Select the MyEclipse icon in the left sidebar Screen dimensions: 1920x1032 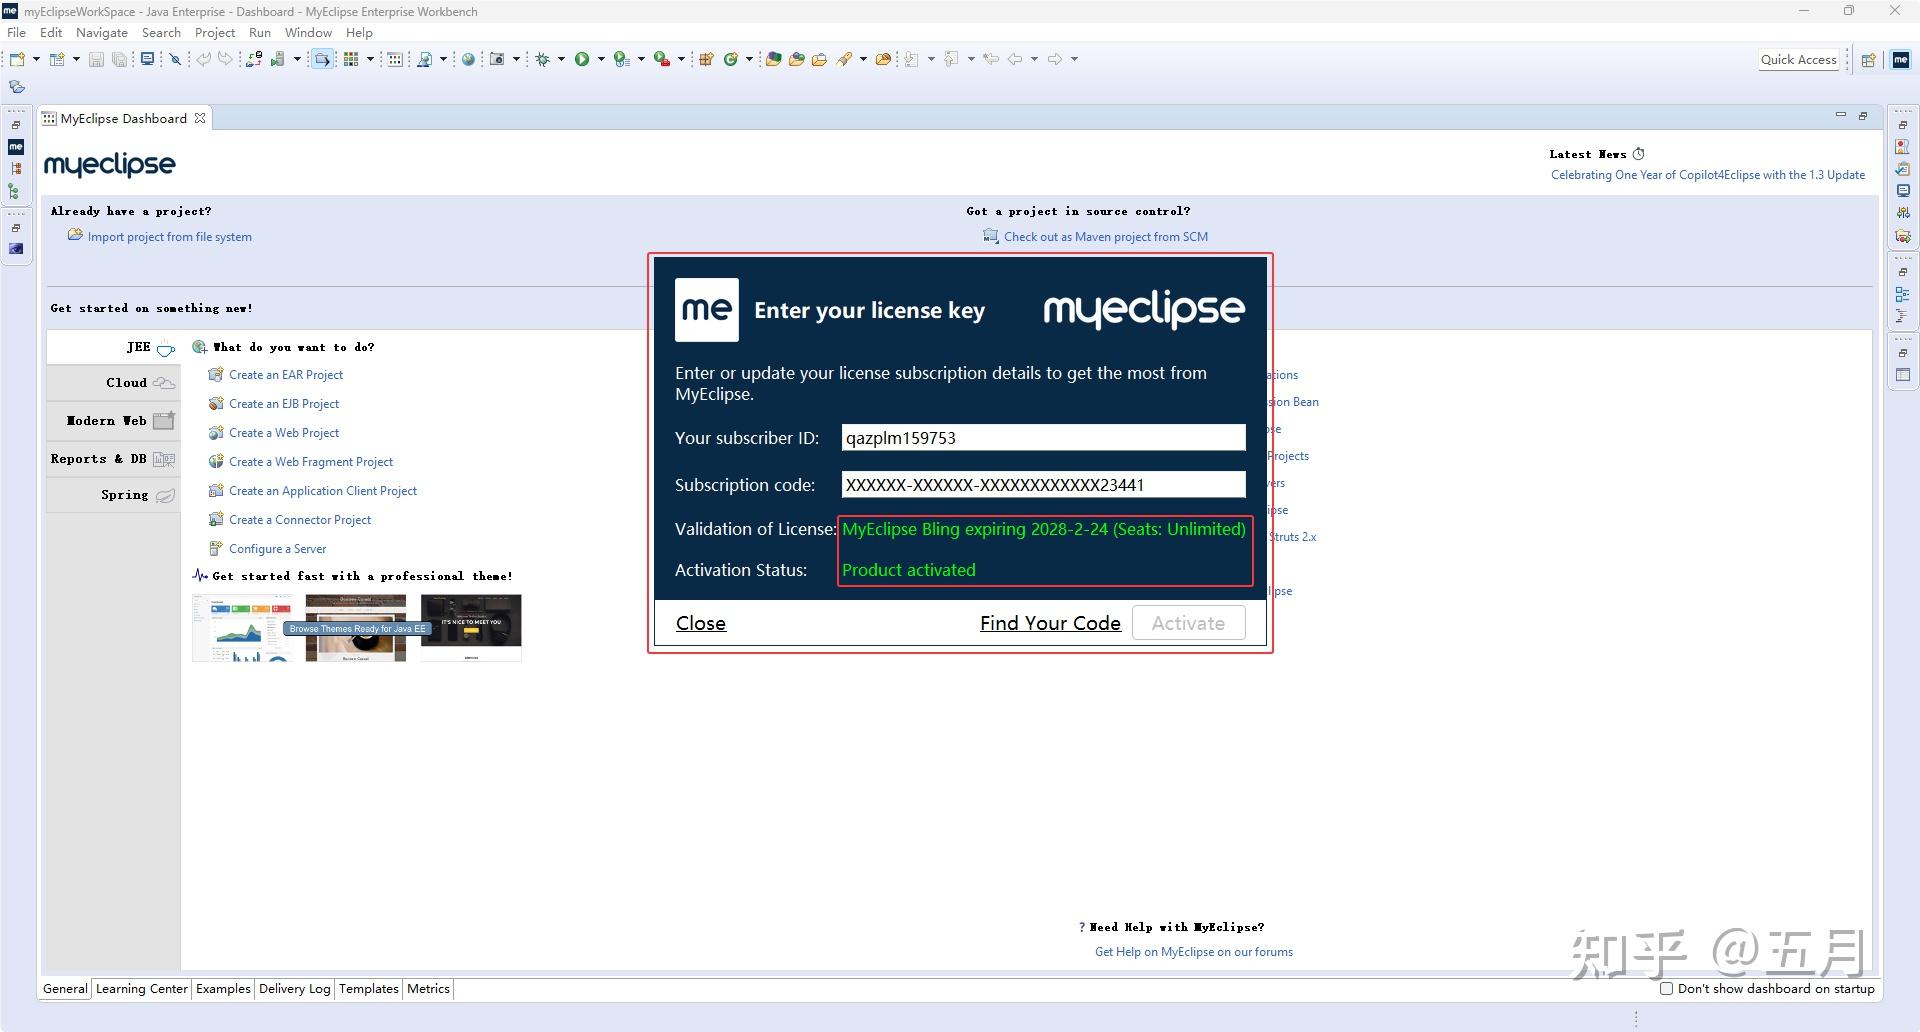(x=15, y=146)
